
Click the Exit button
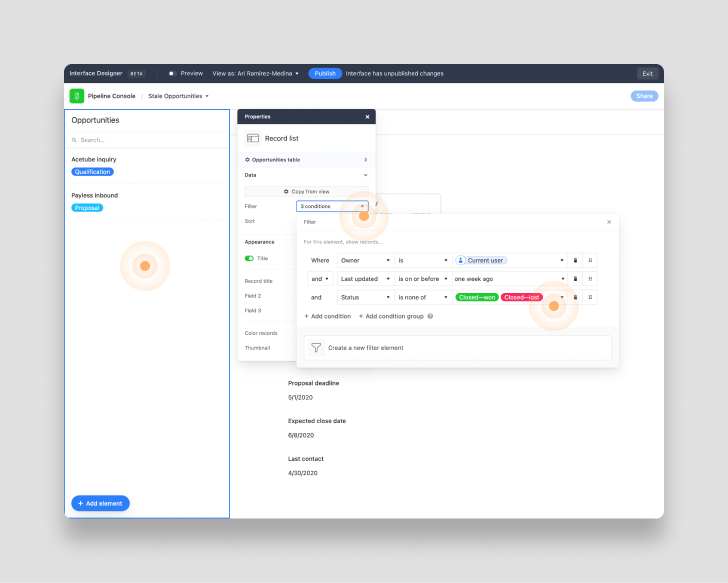647,73
